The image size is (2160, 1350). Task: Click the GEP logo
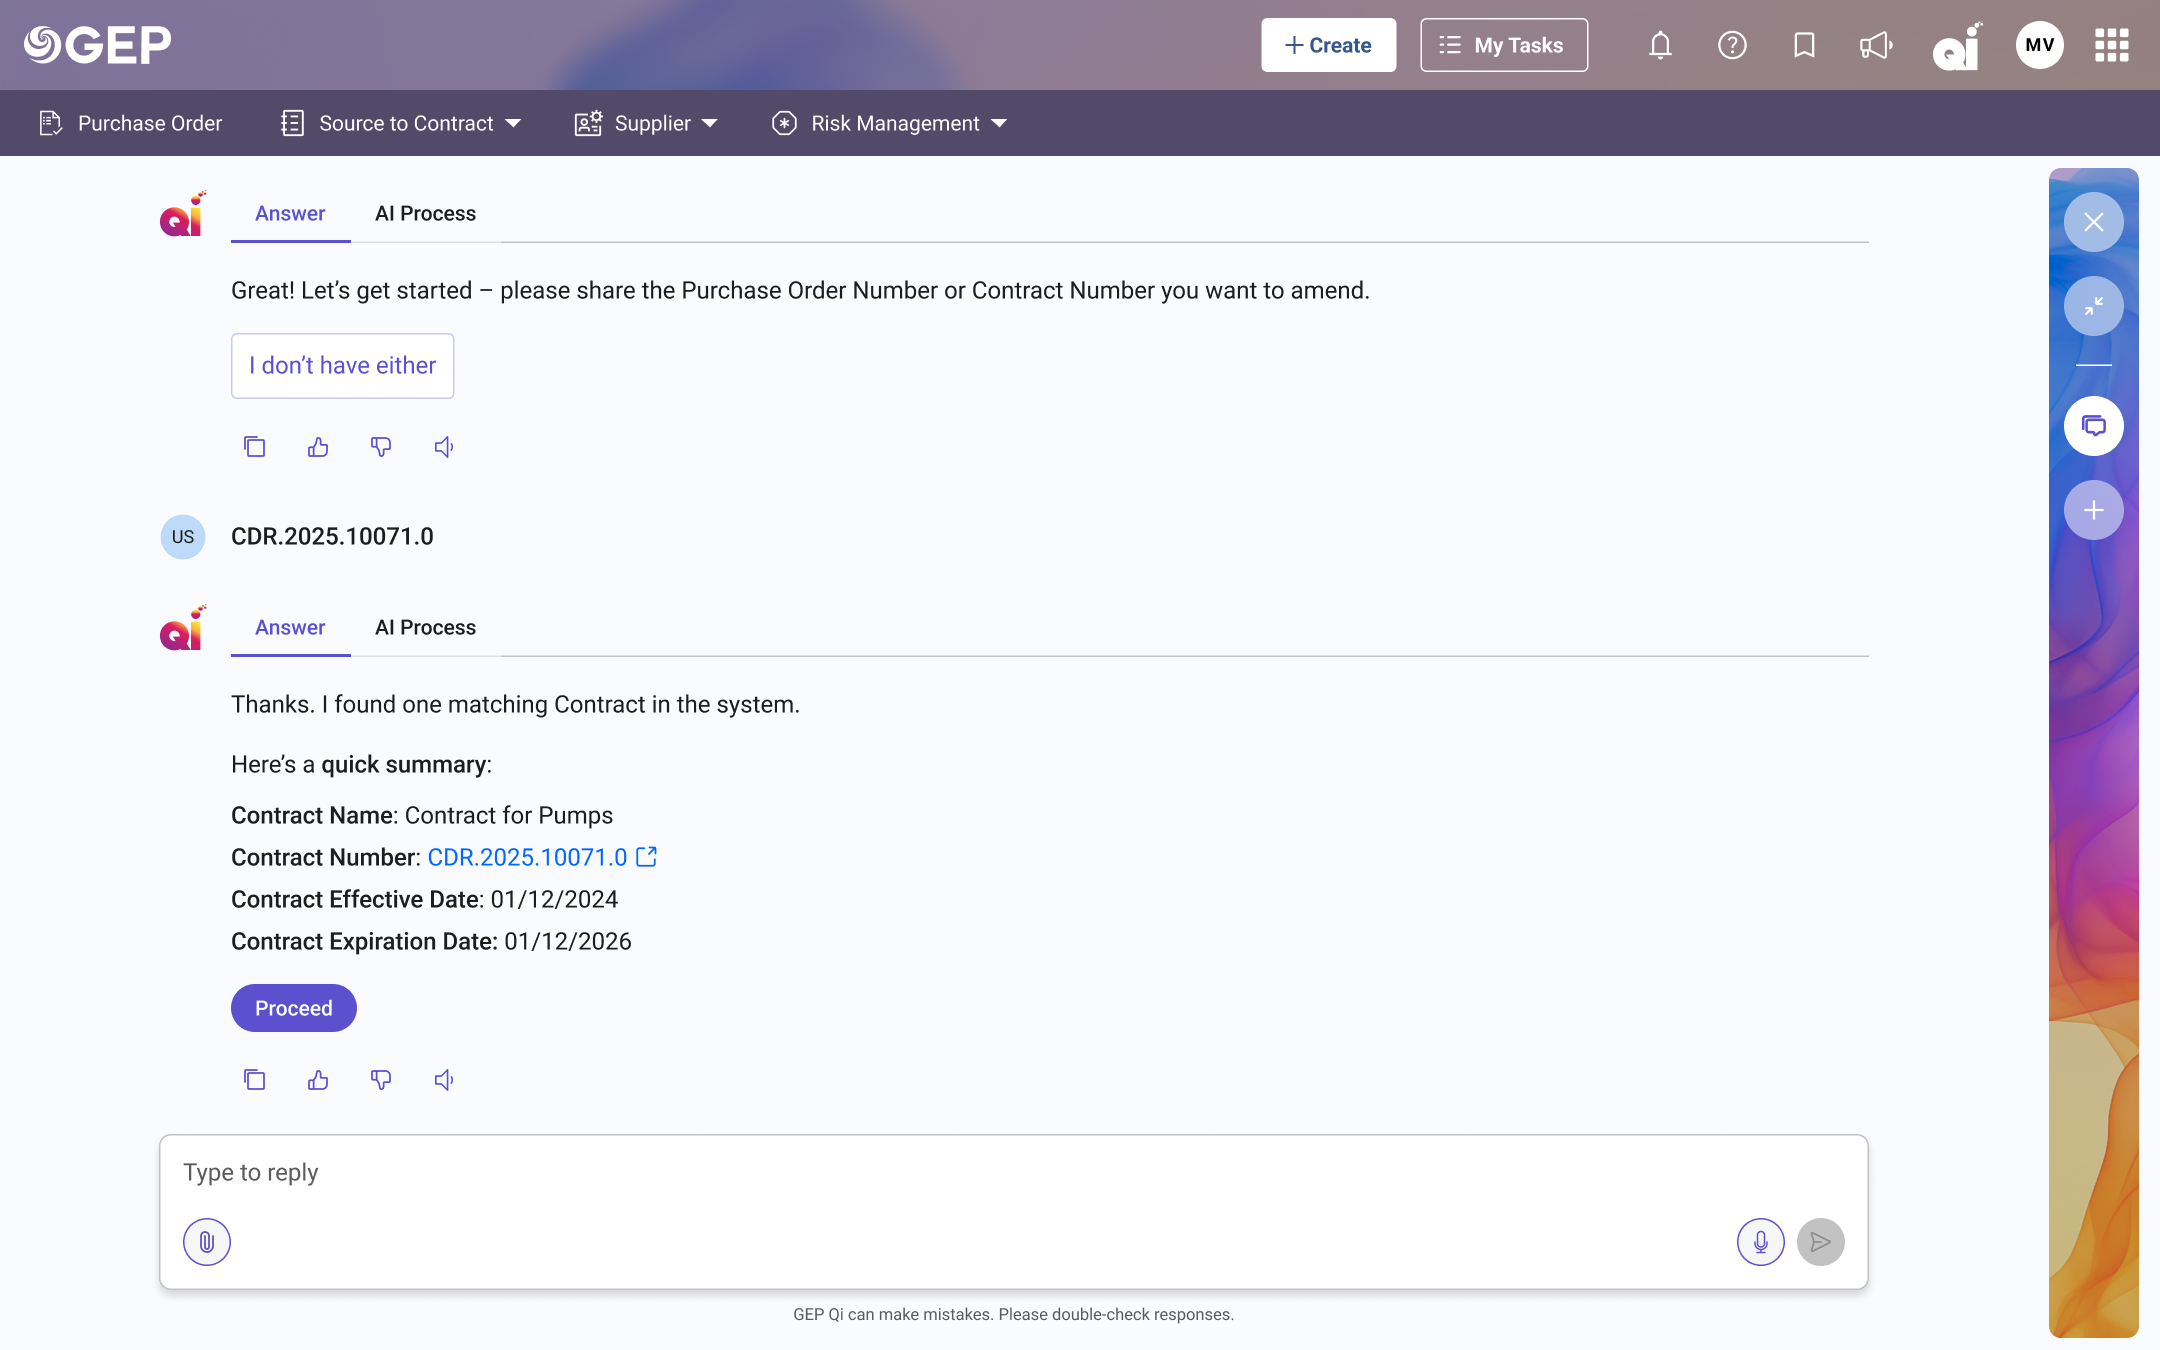coord(97,45)
